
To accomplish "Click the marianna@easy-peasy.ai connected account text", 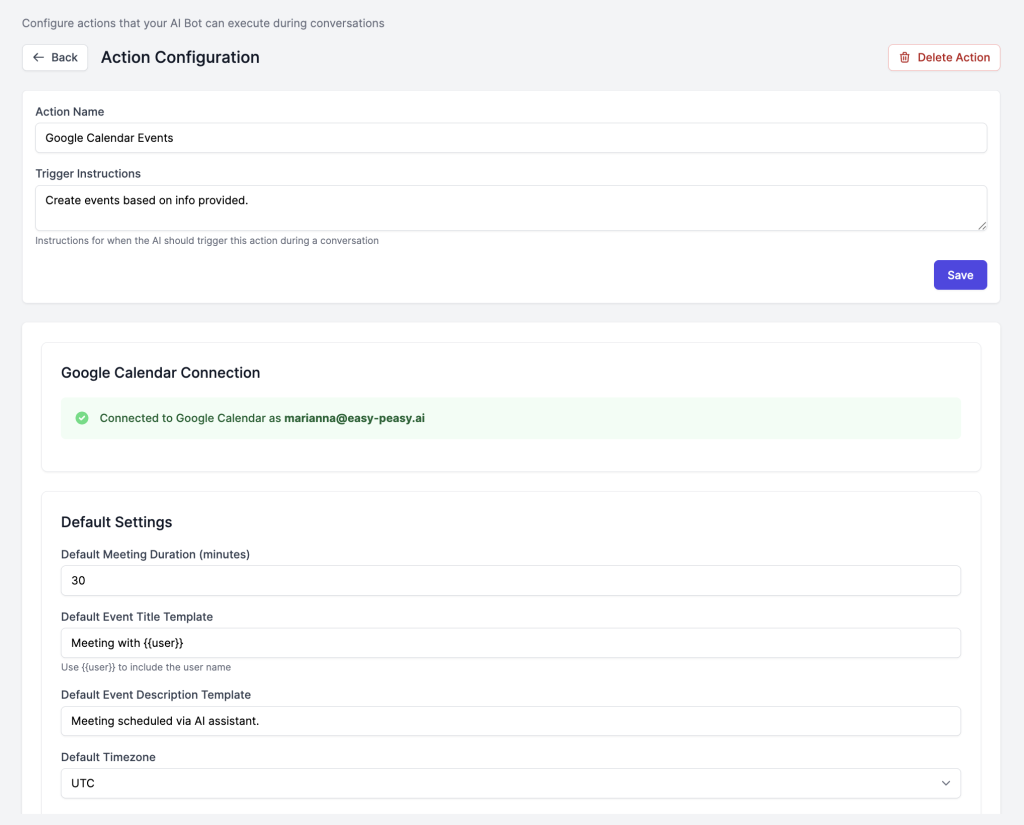I will (x=355, y=418).
